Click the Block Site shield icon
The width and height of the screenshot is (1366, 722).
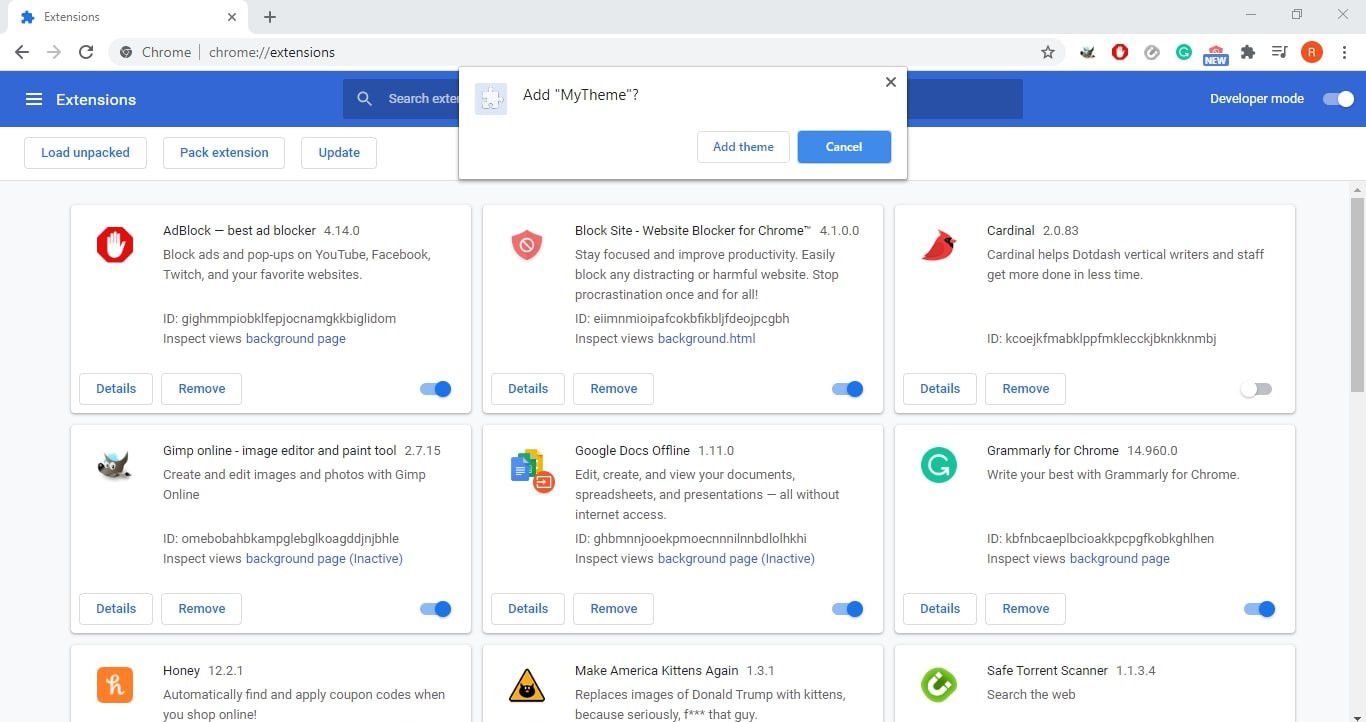tap(527, 245)
